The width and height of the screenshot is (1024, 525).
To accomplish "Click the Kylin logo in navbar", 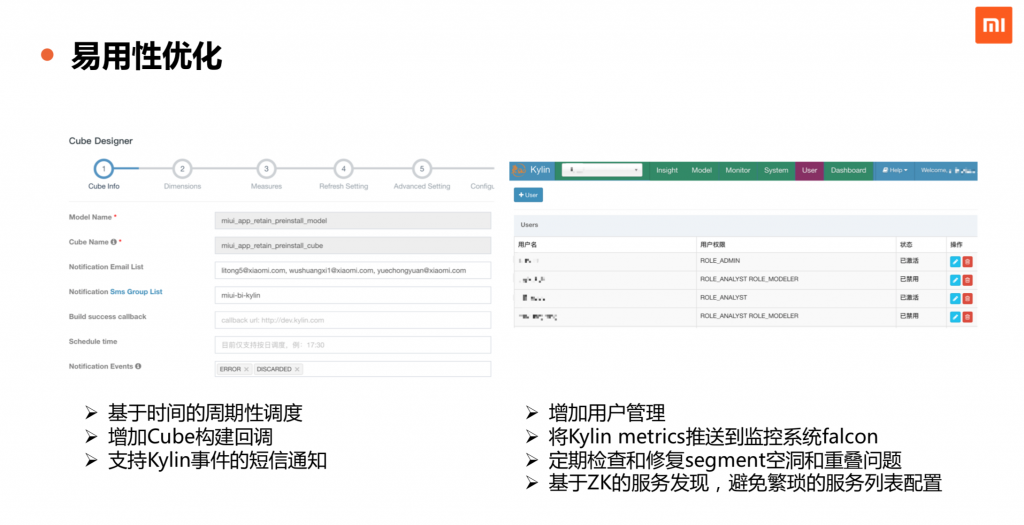I will [x=532, y=171].
